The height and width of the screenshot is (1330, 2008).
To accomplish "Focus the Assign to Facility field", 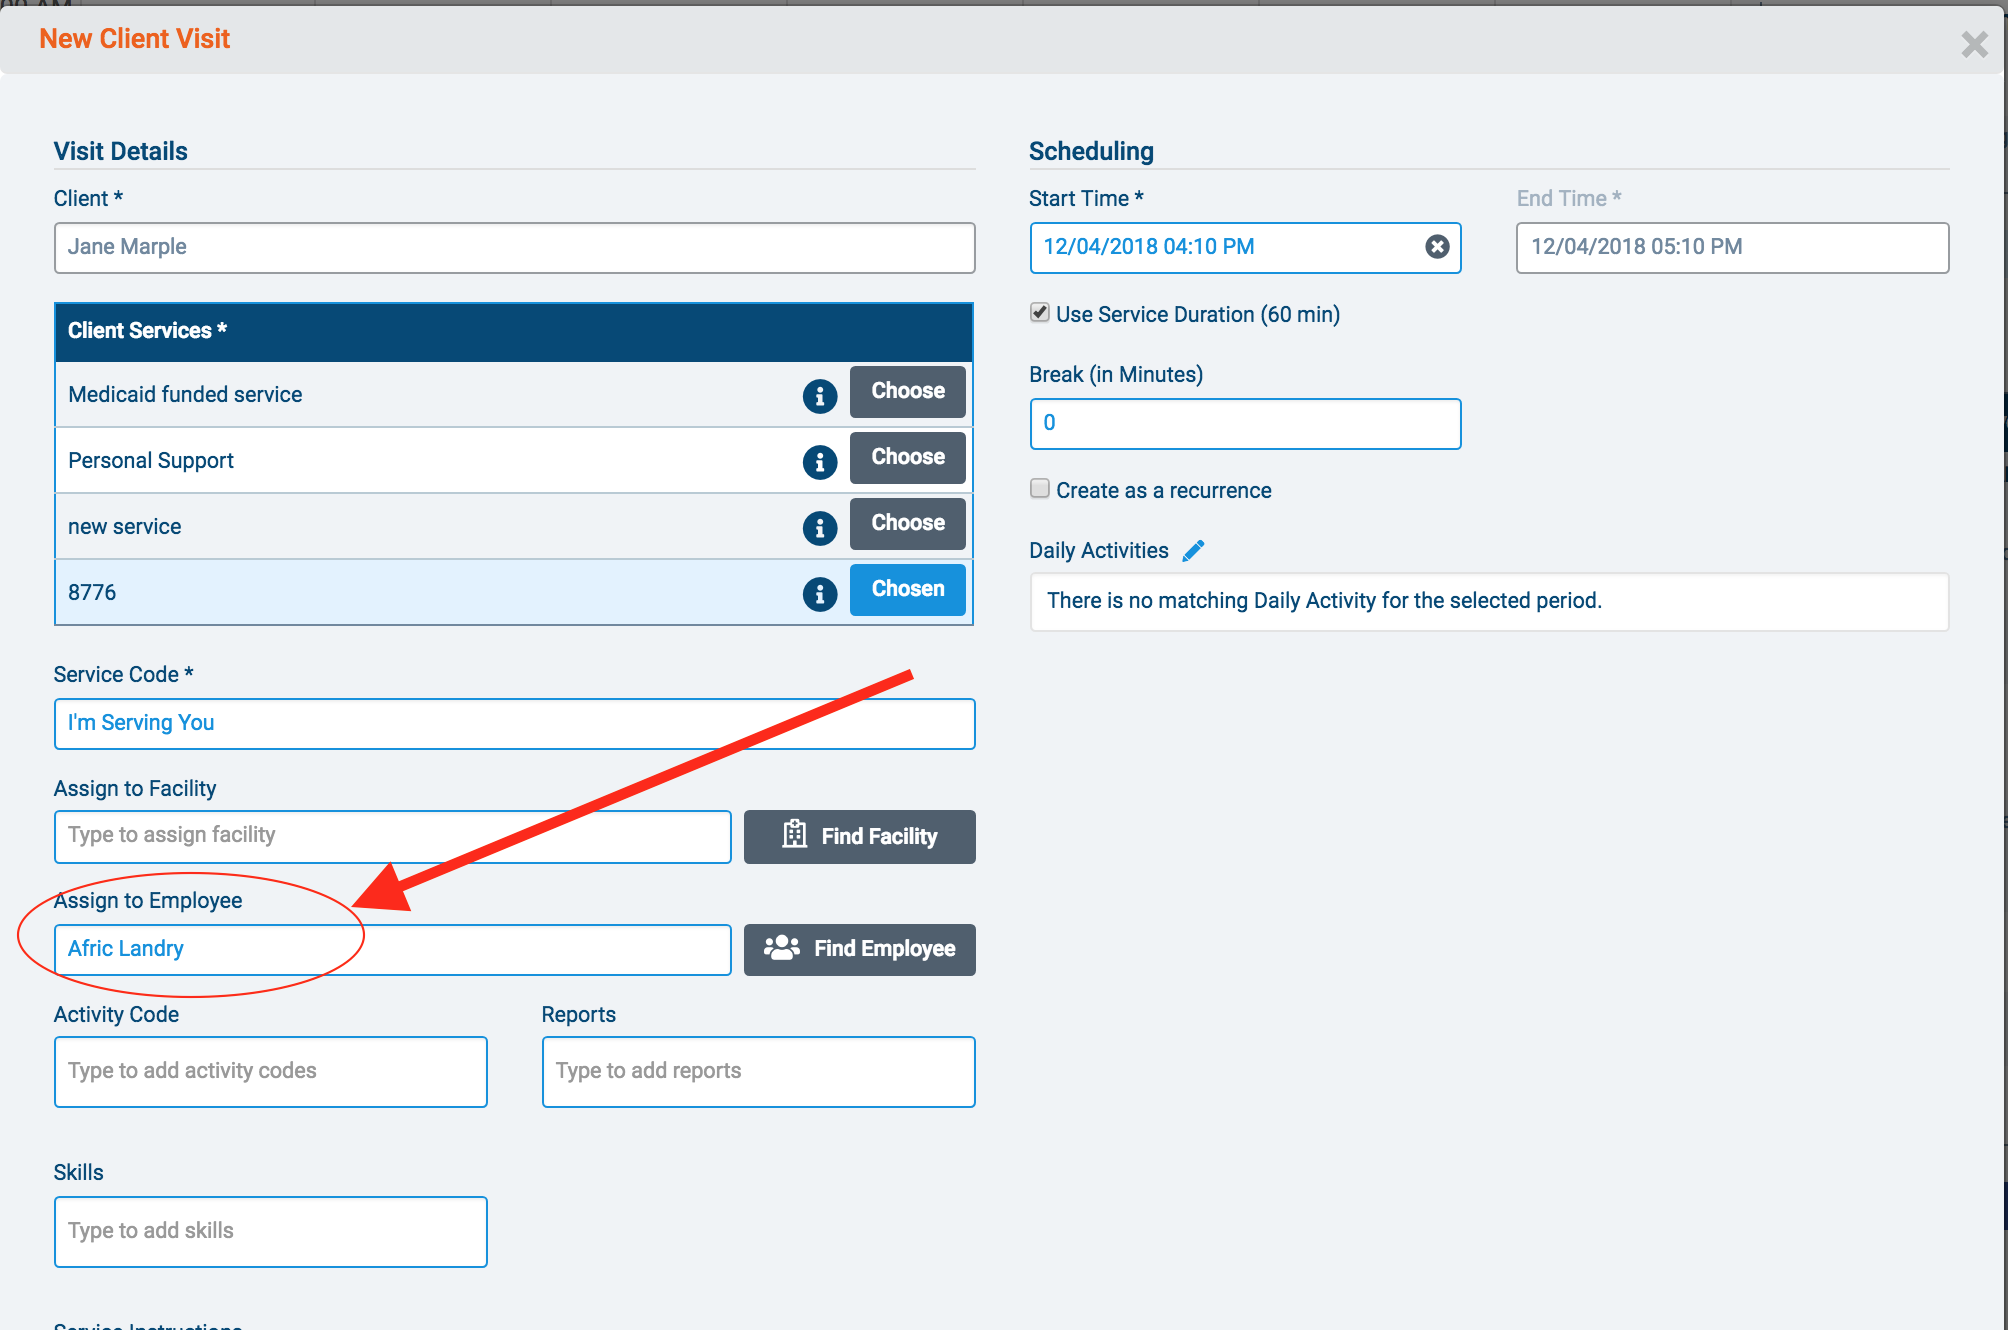I will point(393,837).
